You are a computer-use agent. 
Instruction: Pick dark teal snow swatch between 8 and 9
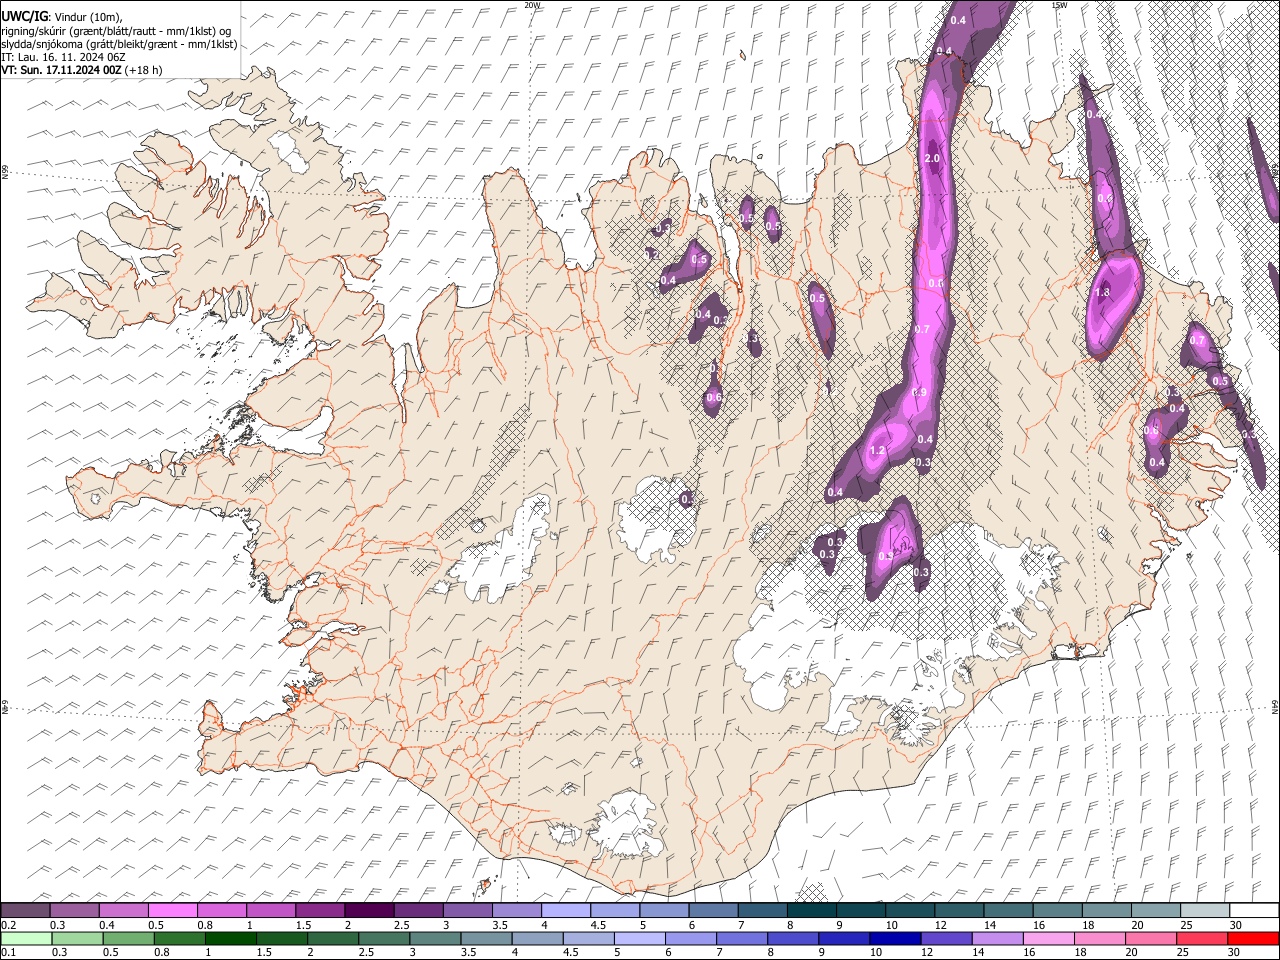[812, 910]
